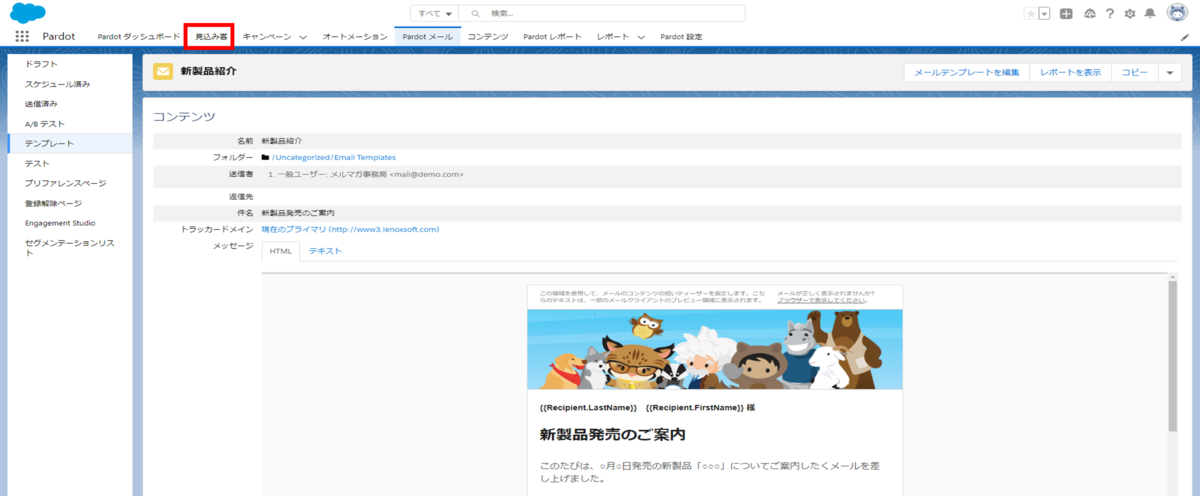Switch to the テキスト message tab

point(325,251)
